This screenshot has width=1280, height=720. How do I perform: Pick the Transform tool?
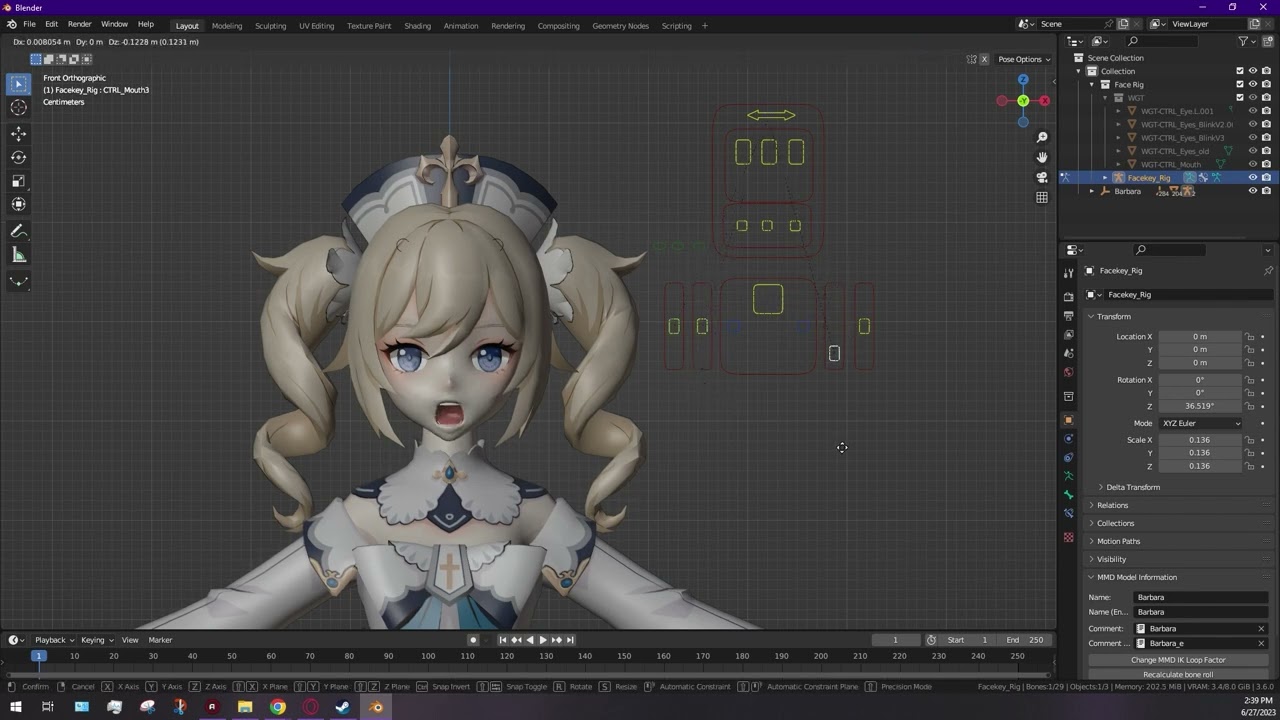[18, 204]
